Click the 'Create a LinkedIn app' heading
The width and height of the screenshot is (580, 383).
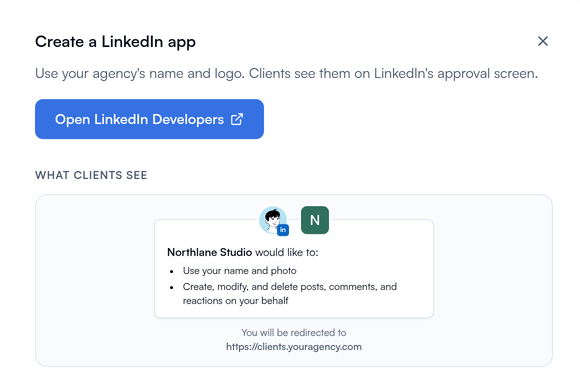coord(115,42)
